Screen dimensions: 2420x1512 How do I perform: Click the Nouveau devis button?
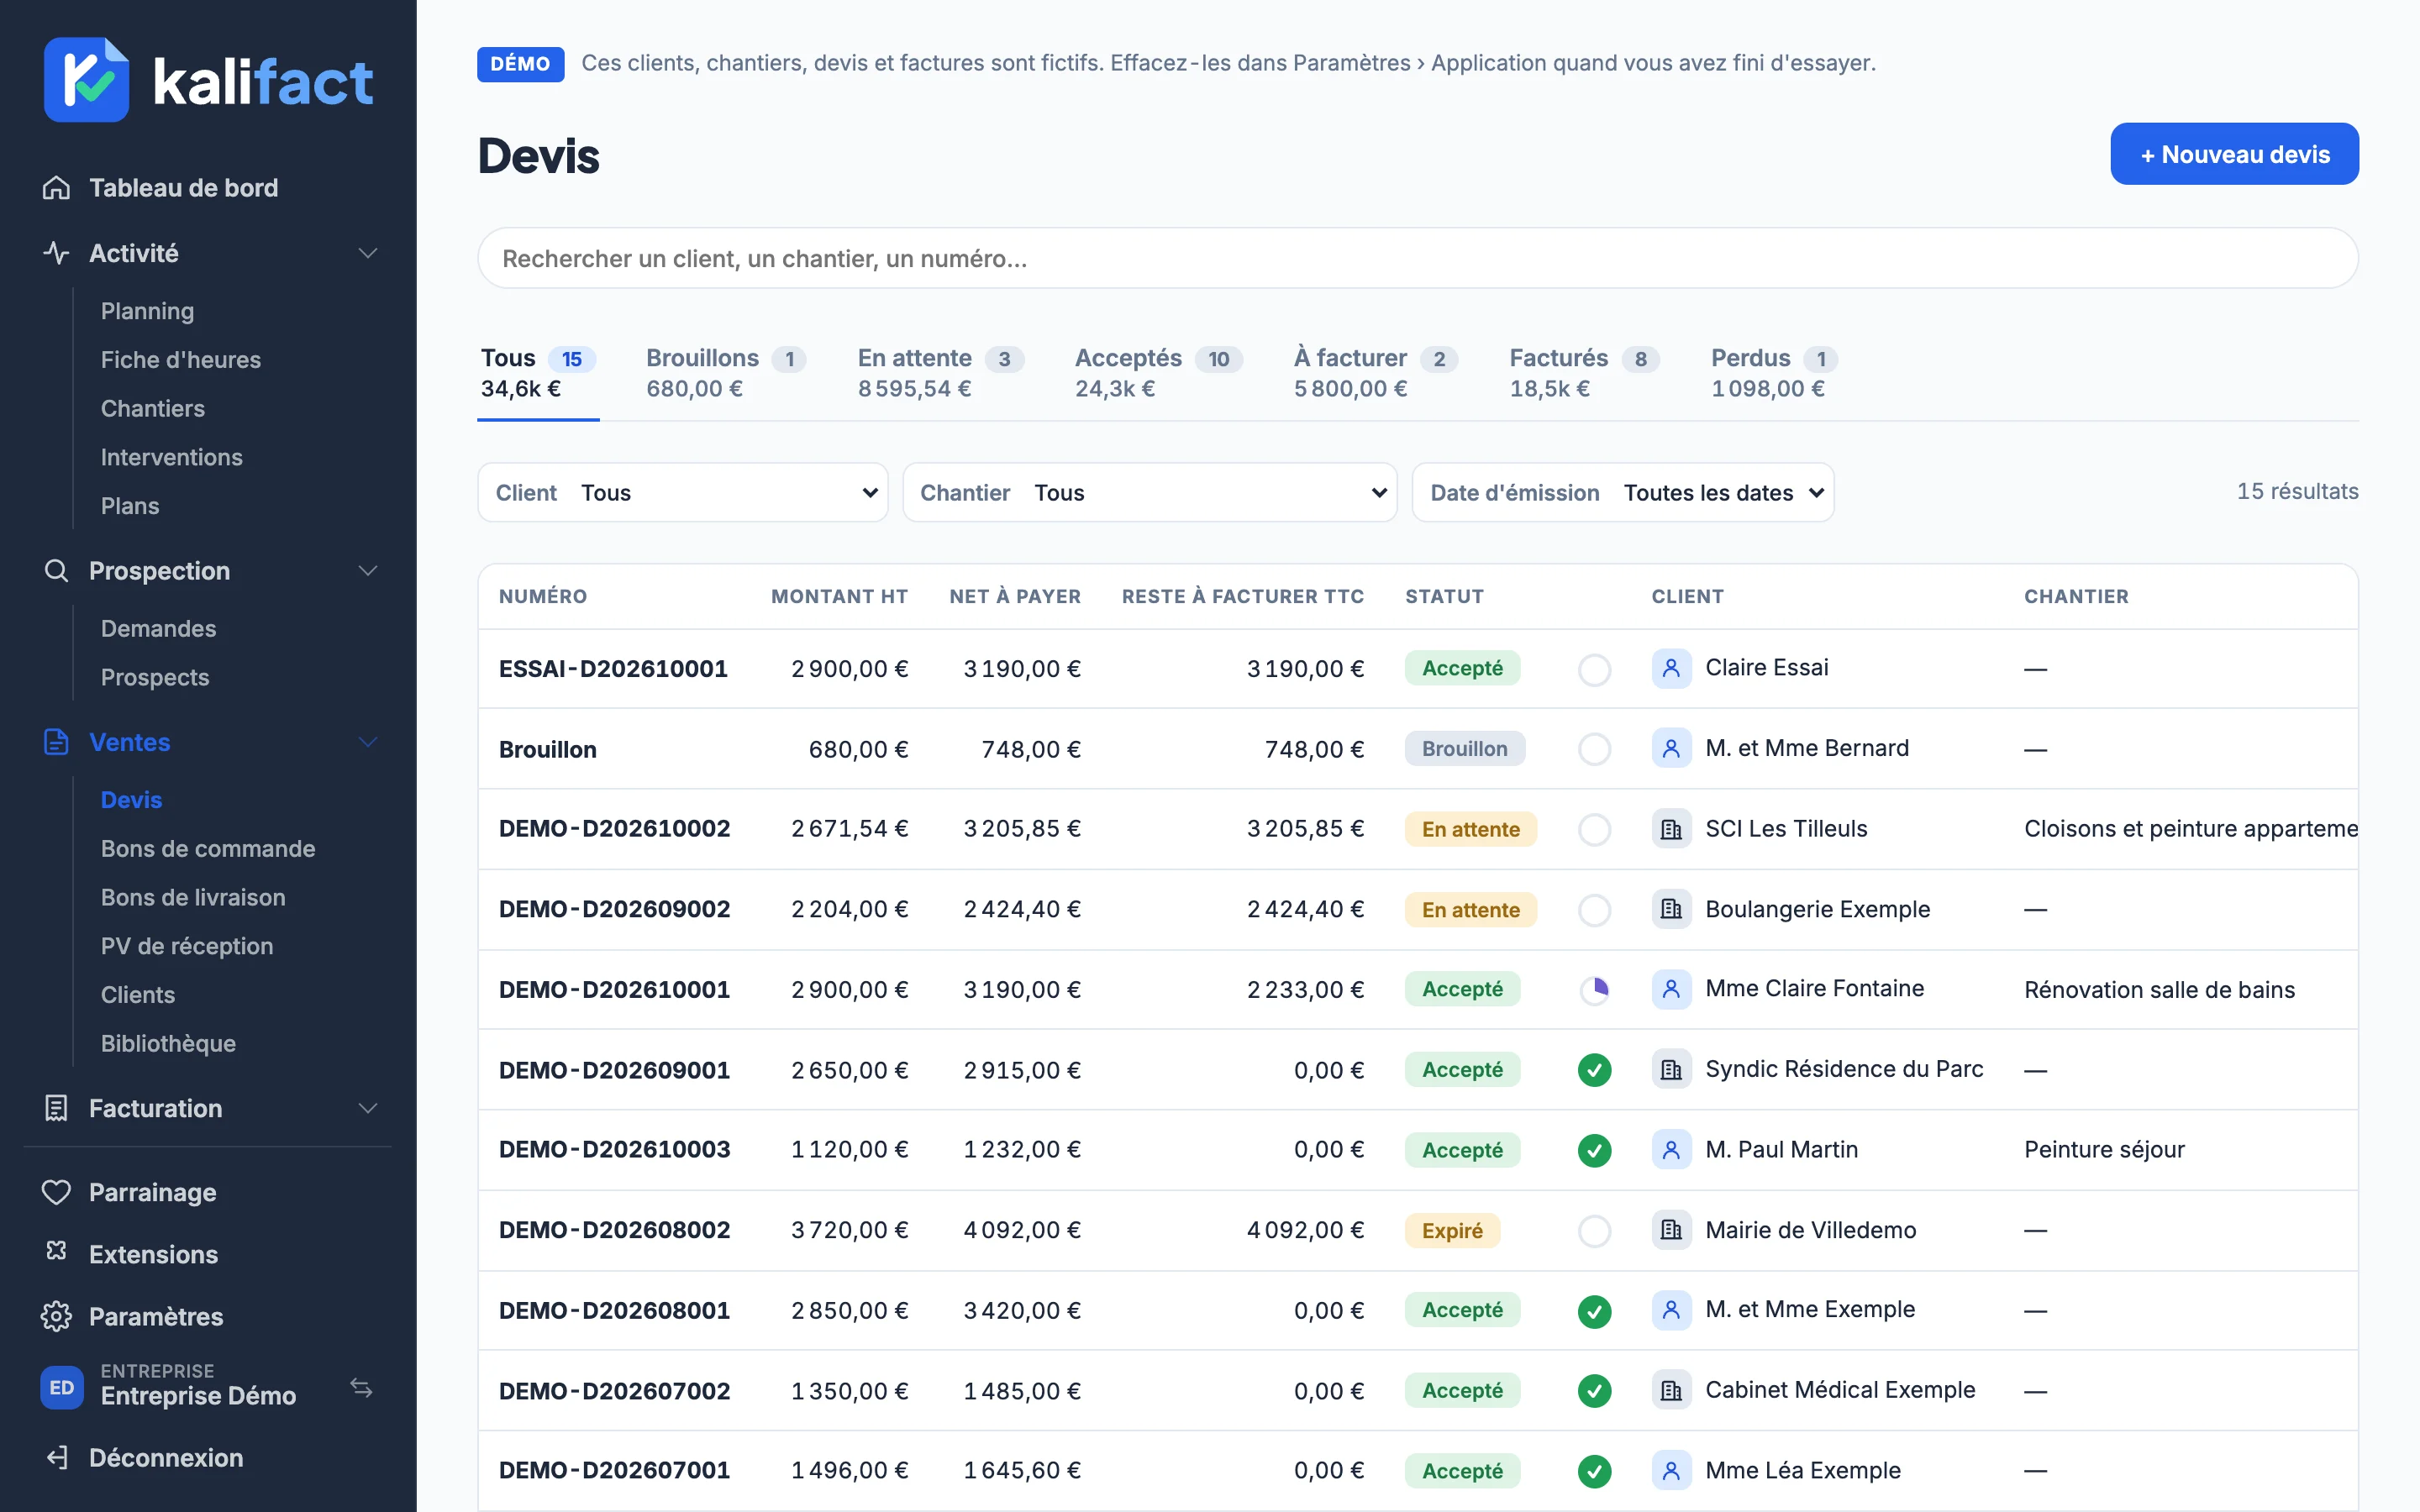pyautogui.click(x=2234, y=154)
